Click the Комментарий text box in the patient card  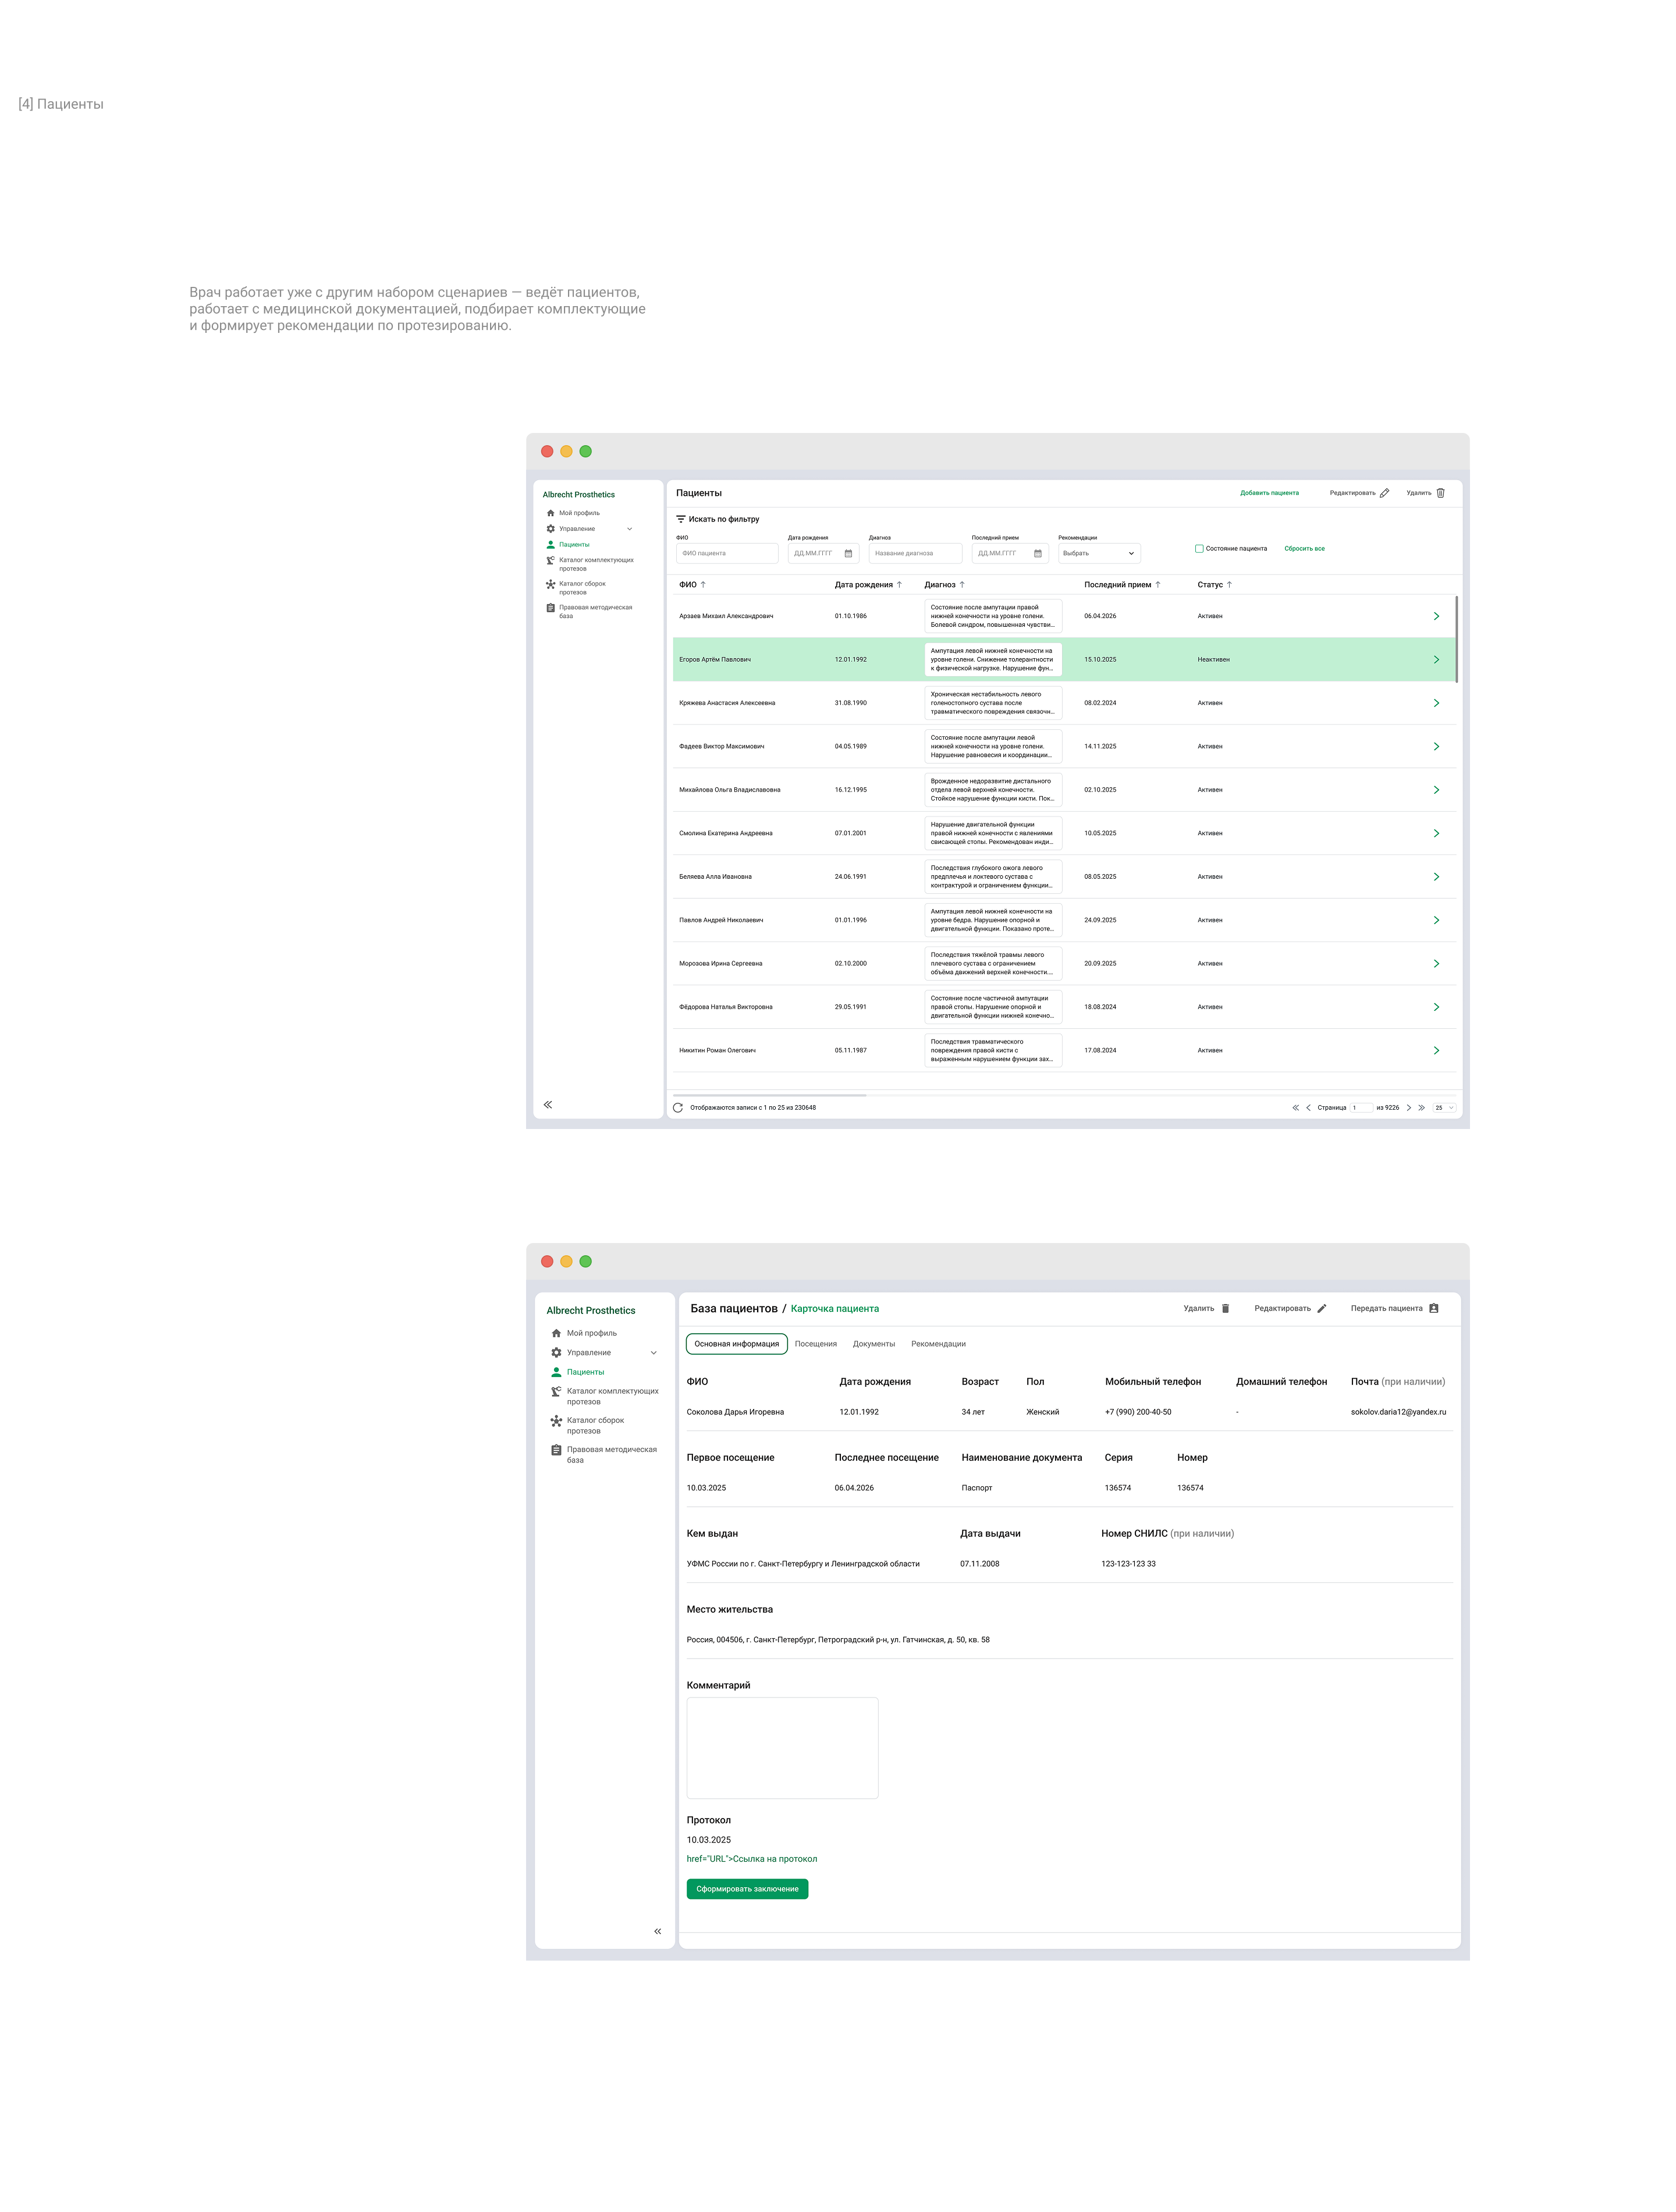point(782,1747)
